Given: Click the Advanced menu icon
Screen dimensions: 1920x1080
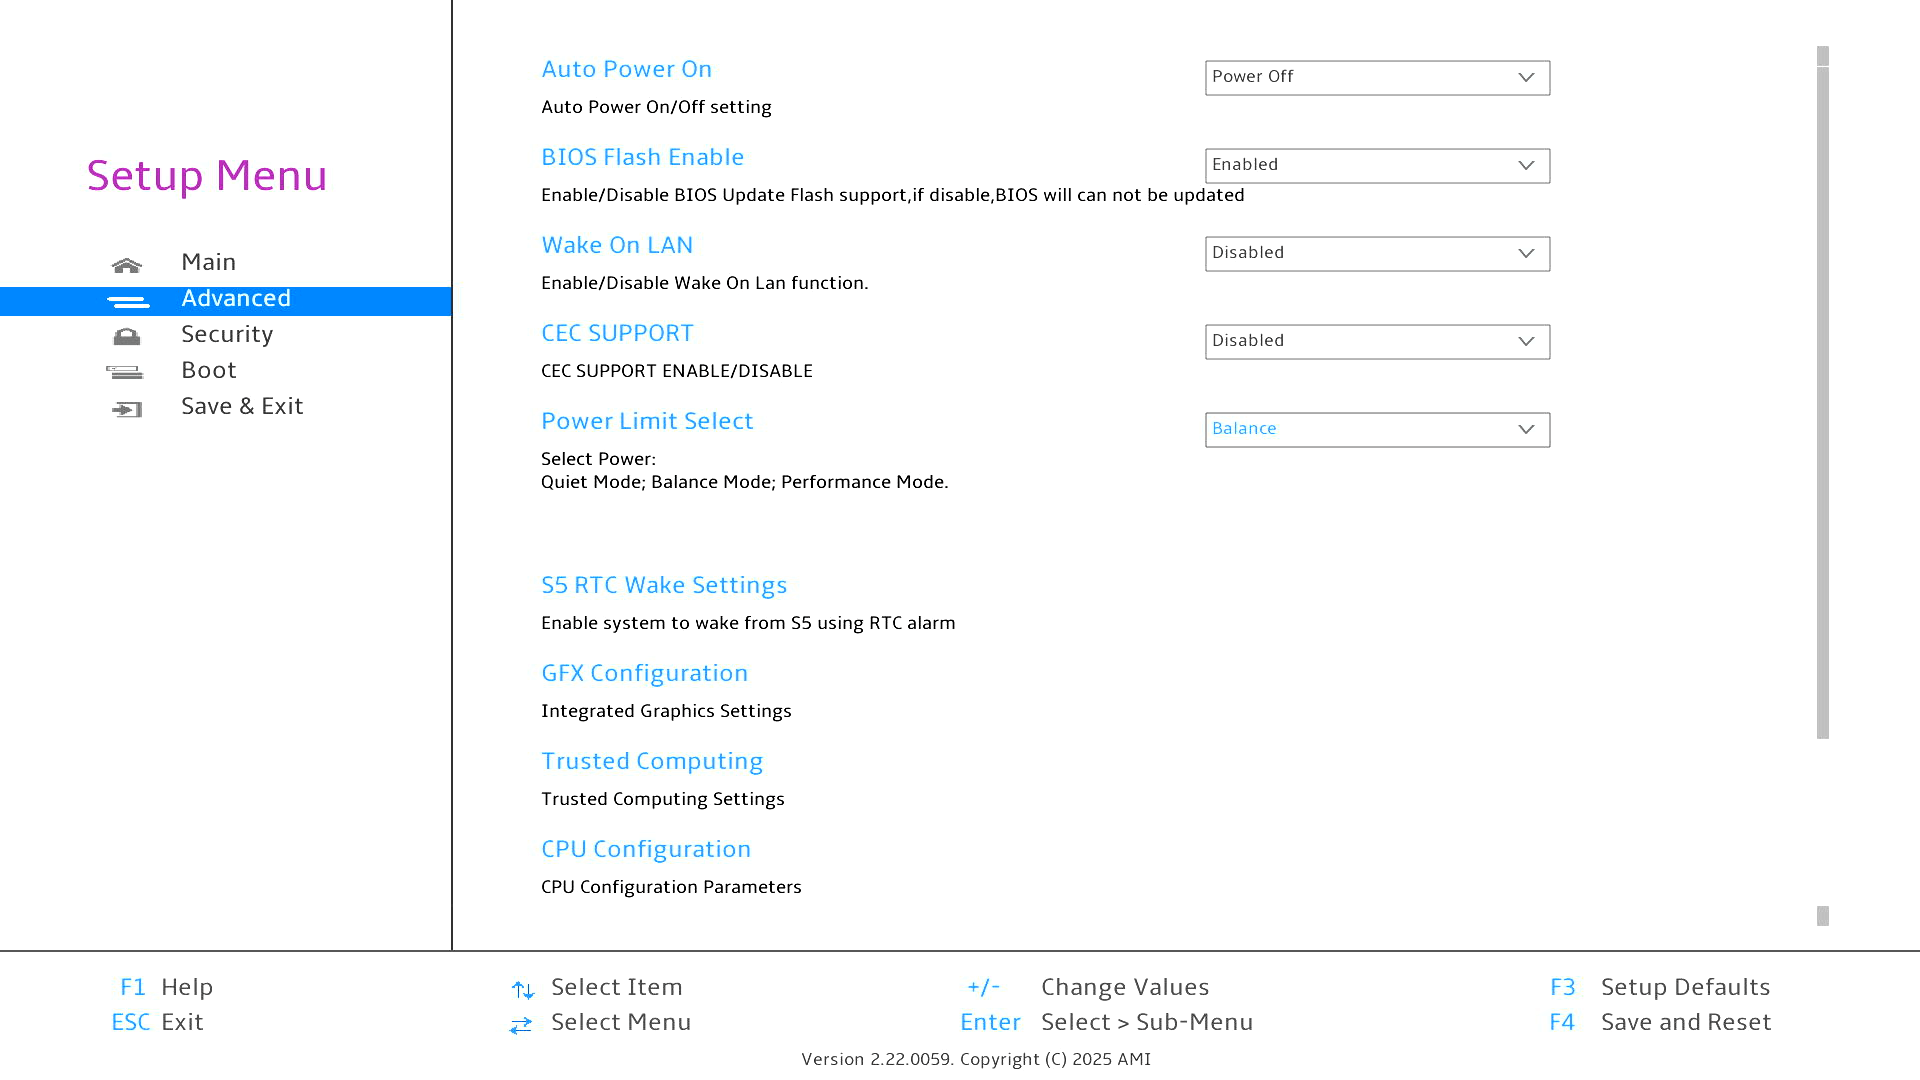Looking at the screenshot, I should pyautogui.click(x=128, y=301).
